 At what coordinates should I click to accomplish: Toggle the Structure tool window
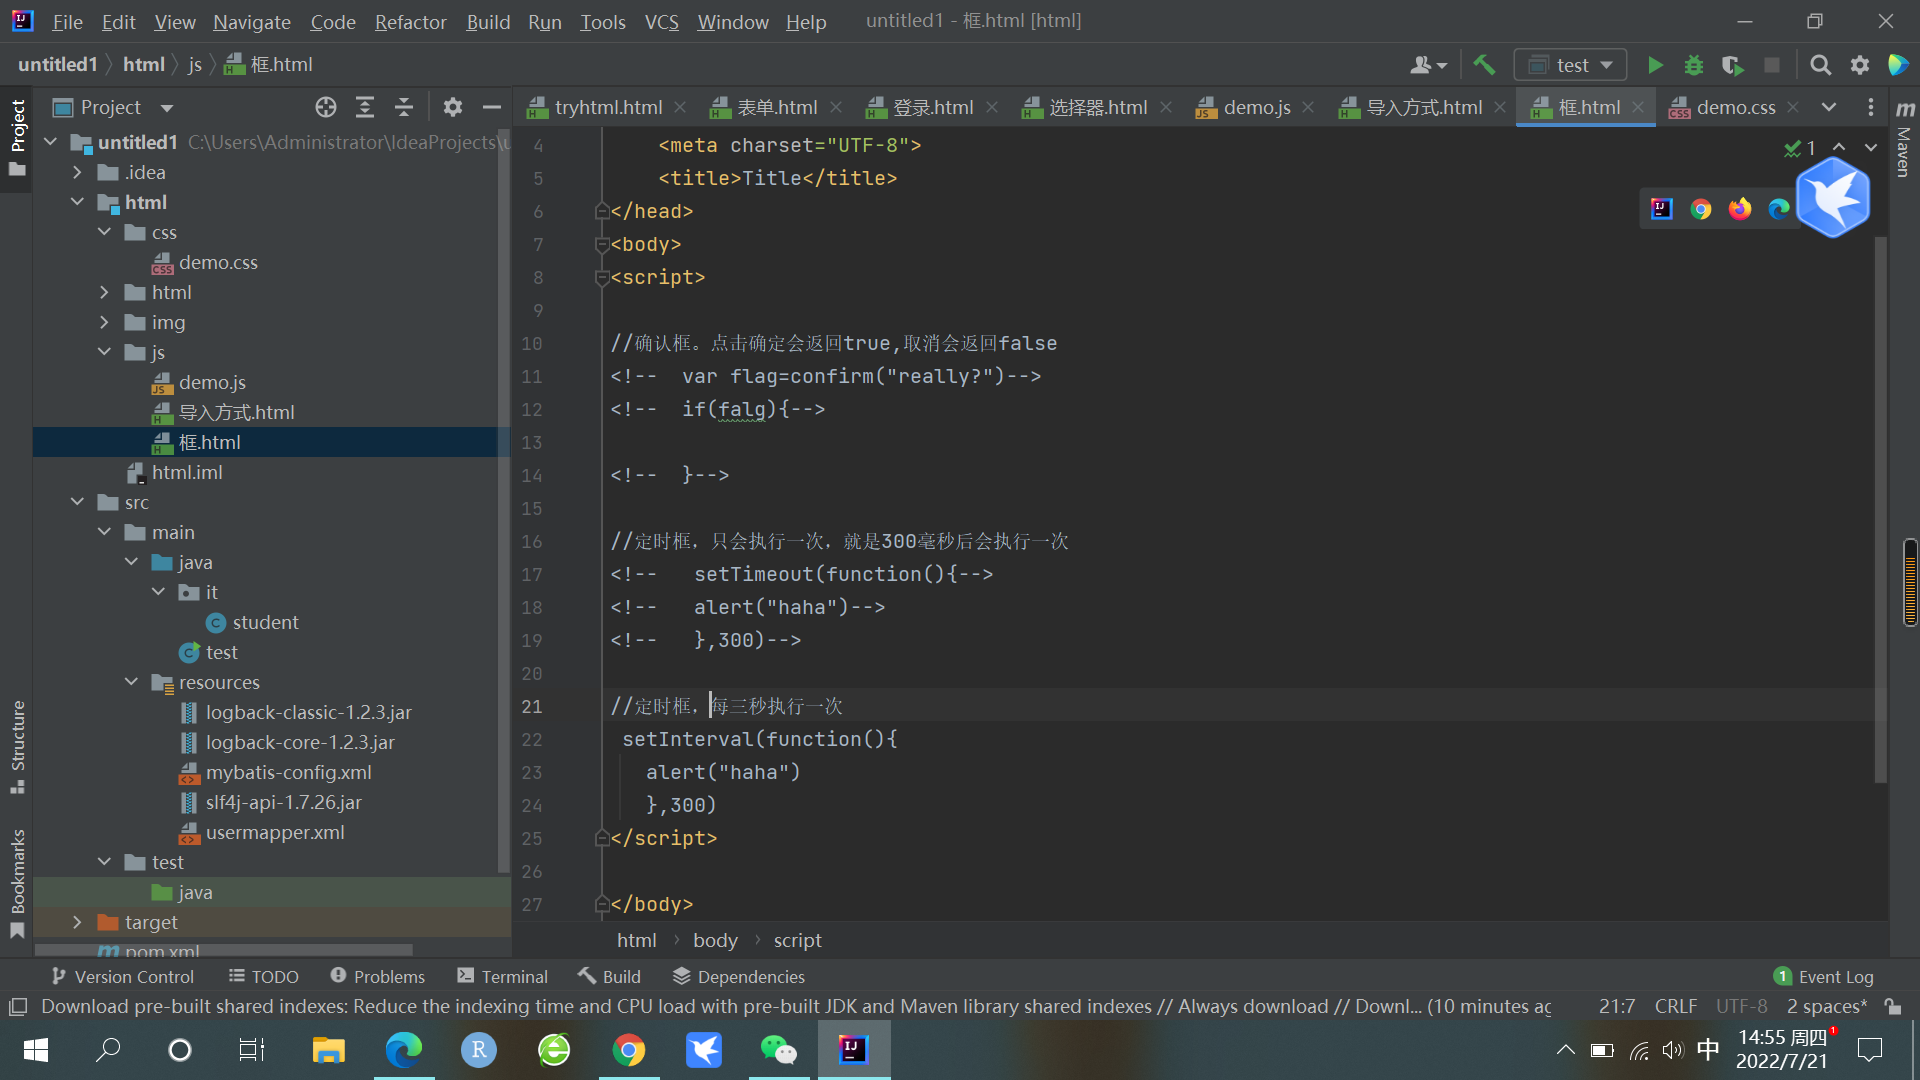17,745
